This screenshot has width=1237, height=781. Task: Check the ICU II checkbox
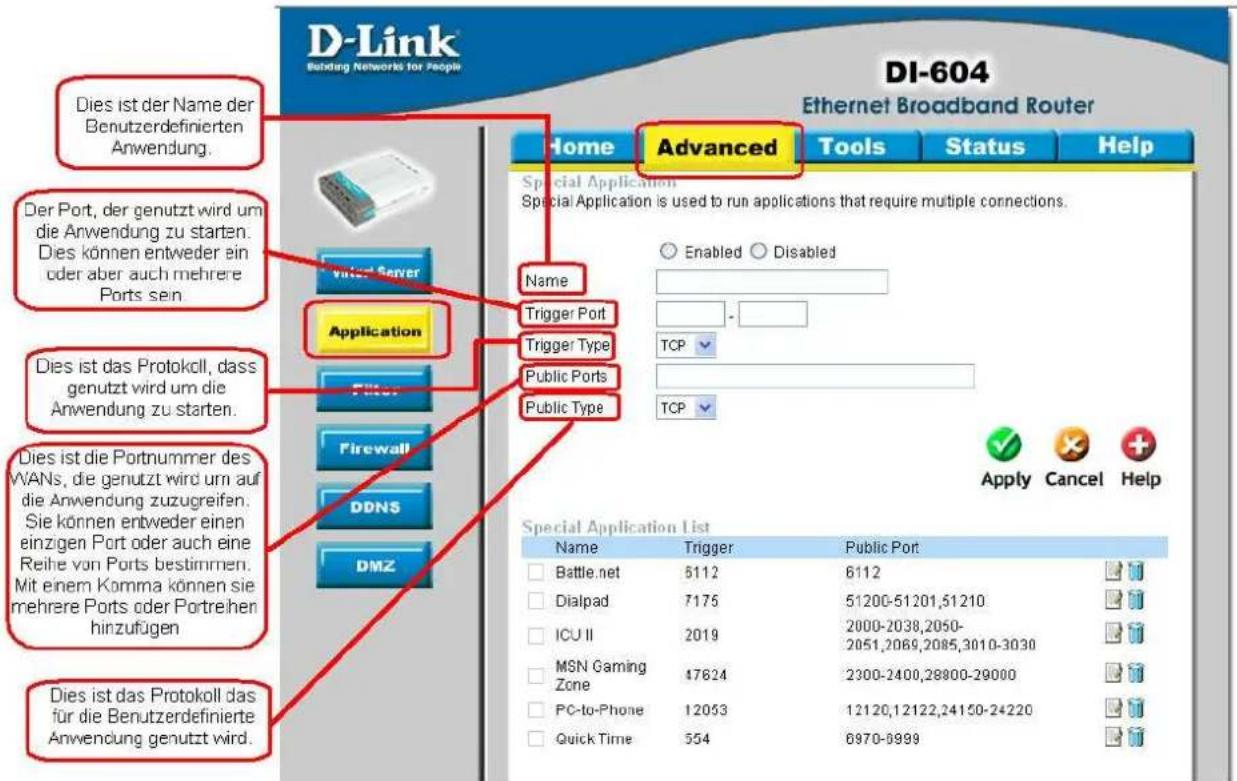tap(535, 634)
